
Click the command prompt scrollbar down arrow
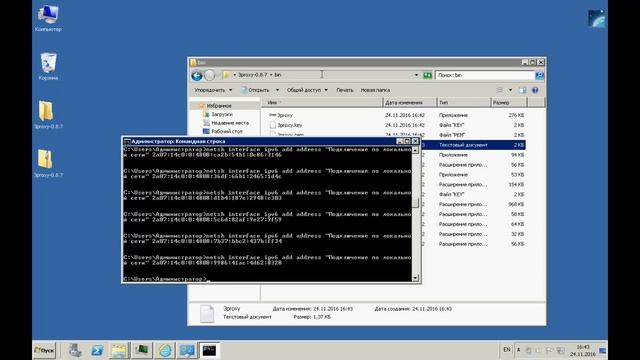pyautogui.click(x=415, y=278)
